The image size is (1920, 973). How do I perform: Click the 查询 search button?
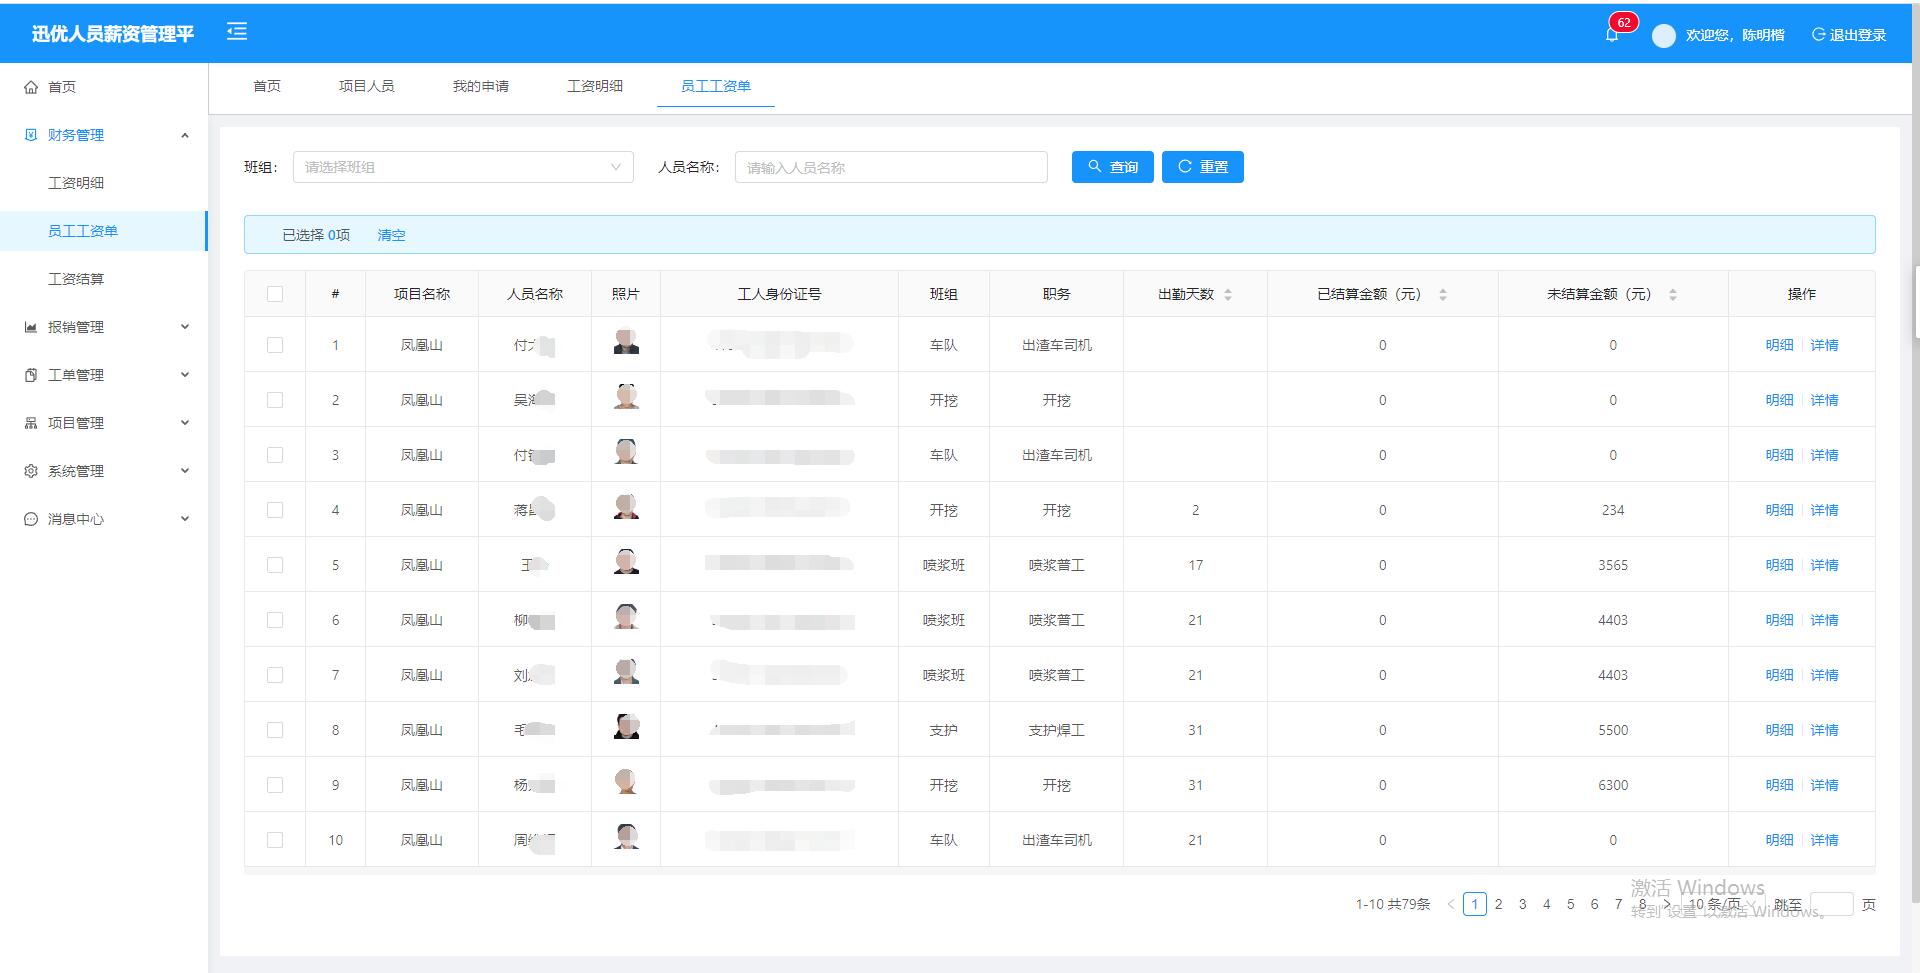tap(1112, 167)
